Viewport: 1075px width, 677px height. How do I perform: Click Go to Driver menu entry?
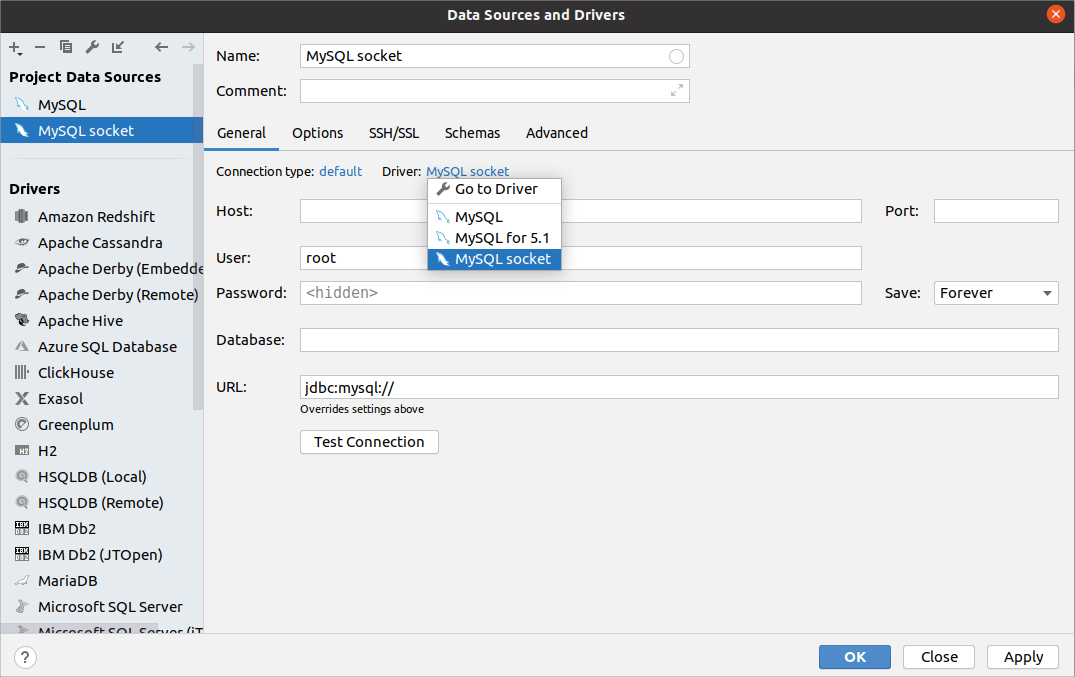(x=503, y=189)
